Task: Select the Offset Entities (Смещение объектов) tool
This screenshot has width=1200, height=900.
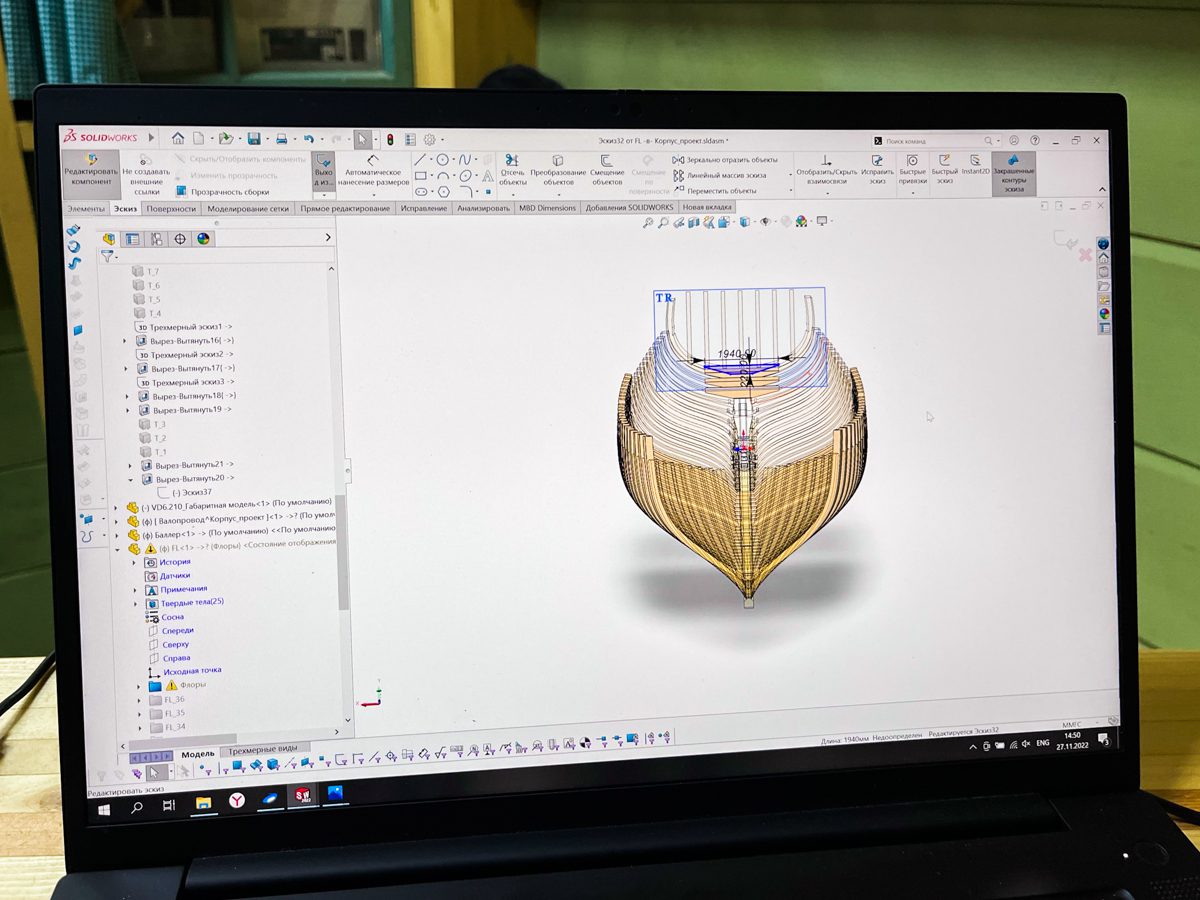Action: tap(607, 168)
